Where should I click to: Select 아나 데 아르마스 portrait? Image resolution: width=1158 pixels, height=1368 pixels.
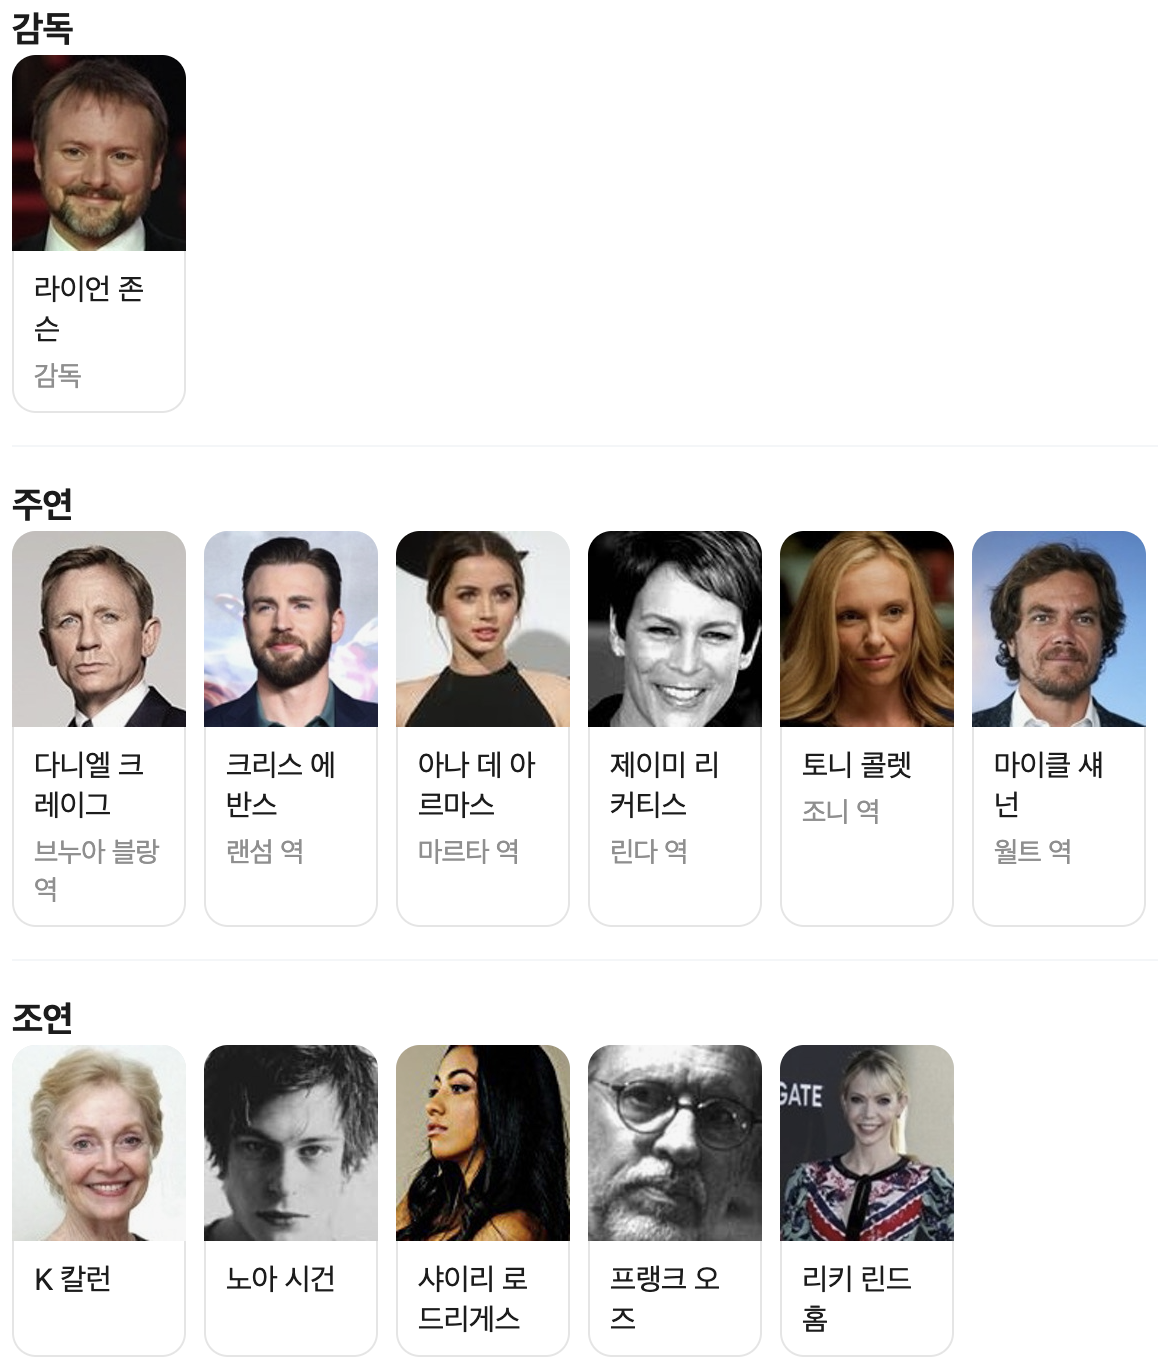483,629
